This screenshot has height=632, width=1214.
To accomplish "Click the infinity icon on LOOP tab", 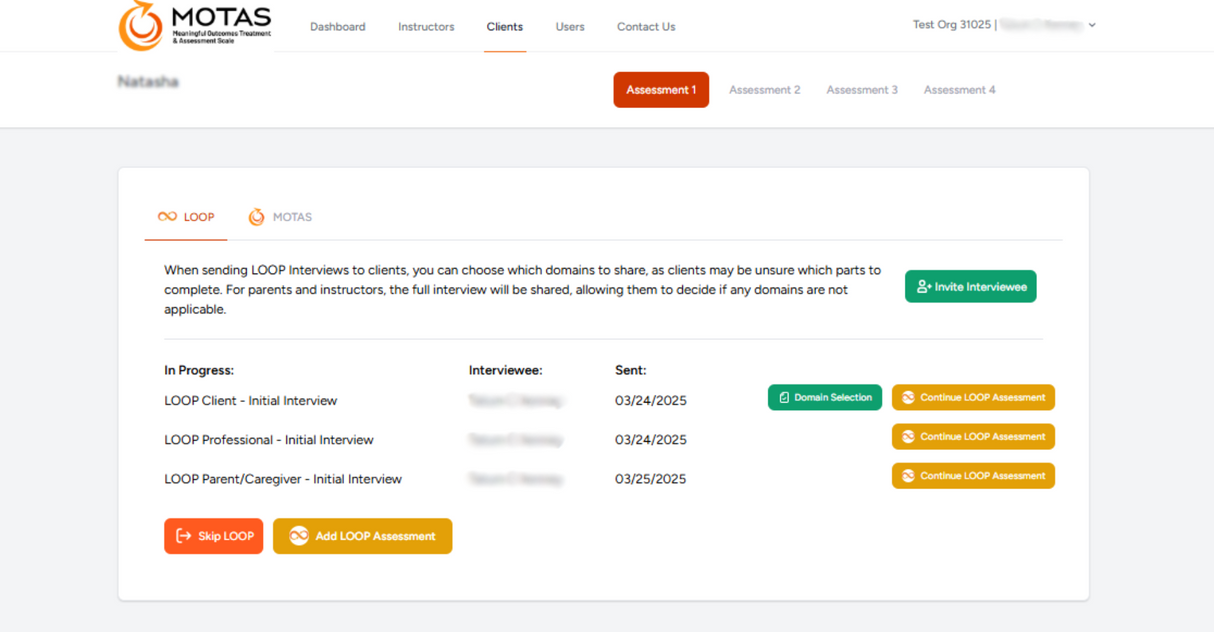I will pos(167,217).
